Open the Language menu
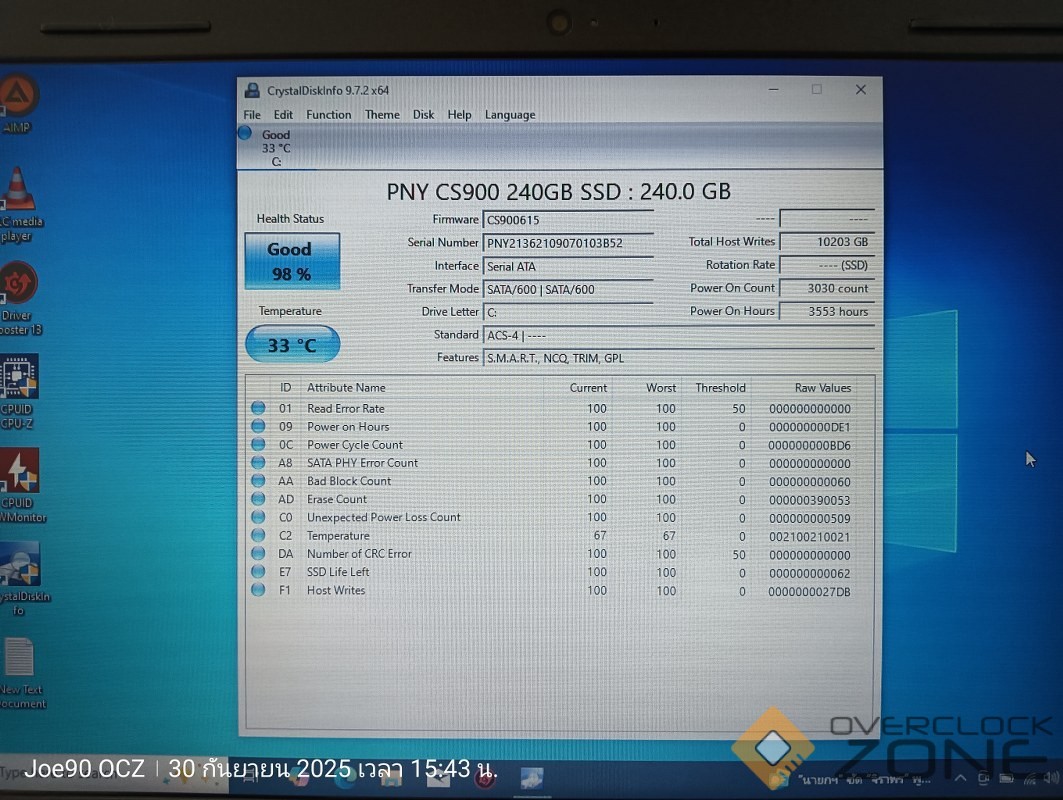 pos(510,115)
